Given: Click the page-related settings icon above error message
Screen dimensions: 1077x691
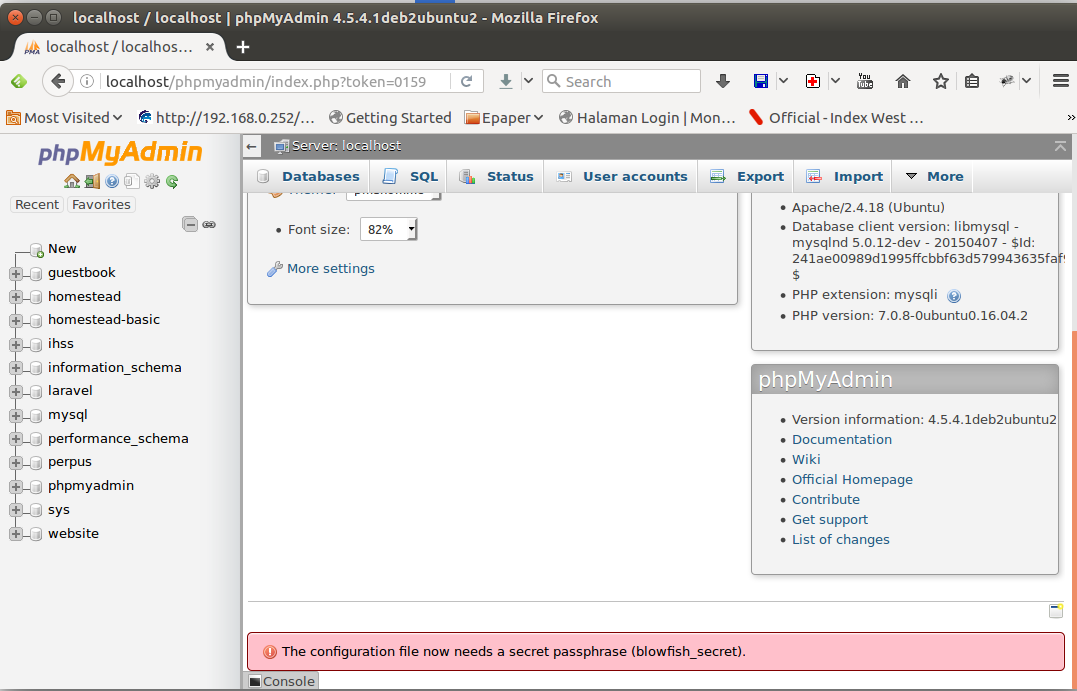Looking at the screenshot, I should pyautogui.click(x=1056, y=611).
